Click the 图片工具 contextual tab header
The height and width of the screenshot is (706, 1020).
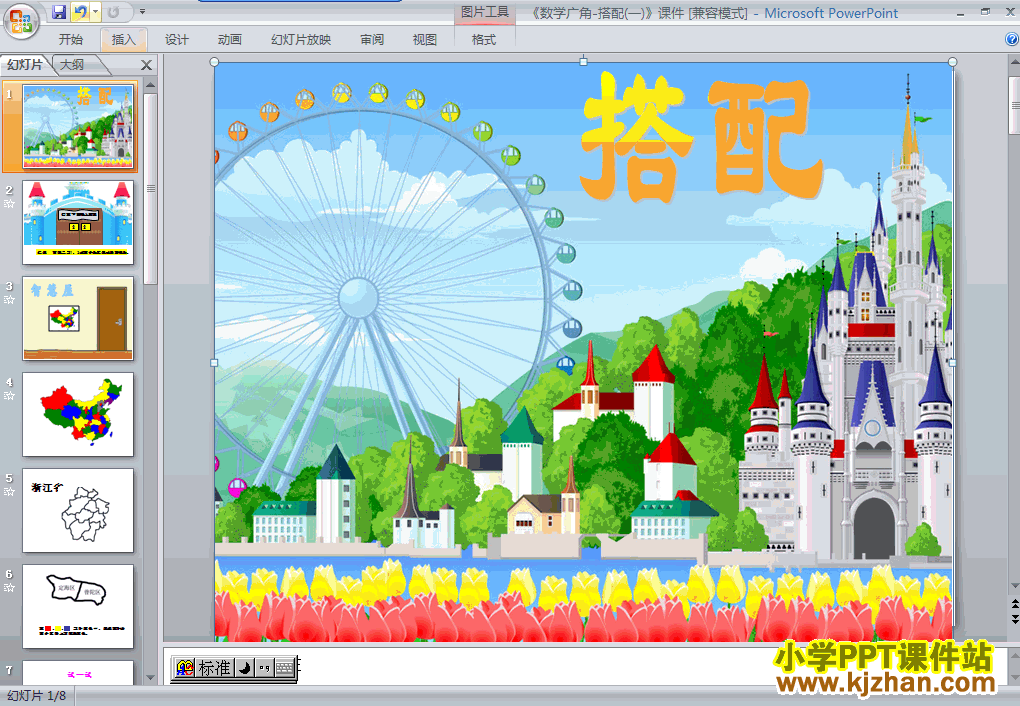point(485,12)
